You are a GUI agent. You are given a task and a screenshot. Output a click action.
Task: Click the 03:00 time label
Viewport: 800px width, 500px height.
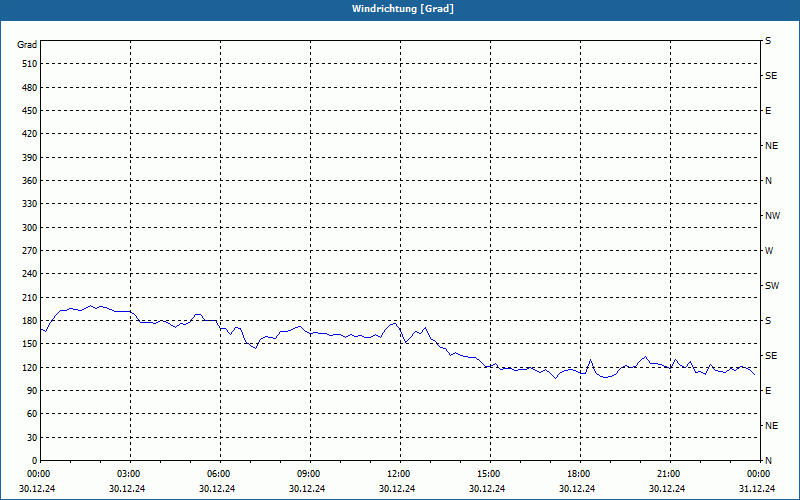tap(130, 474)
